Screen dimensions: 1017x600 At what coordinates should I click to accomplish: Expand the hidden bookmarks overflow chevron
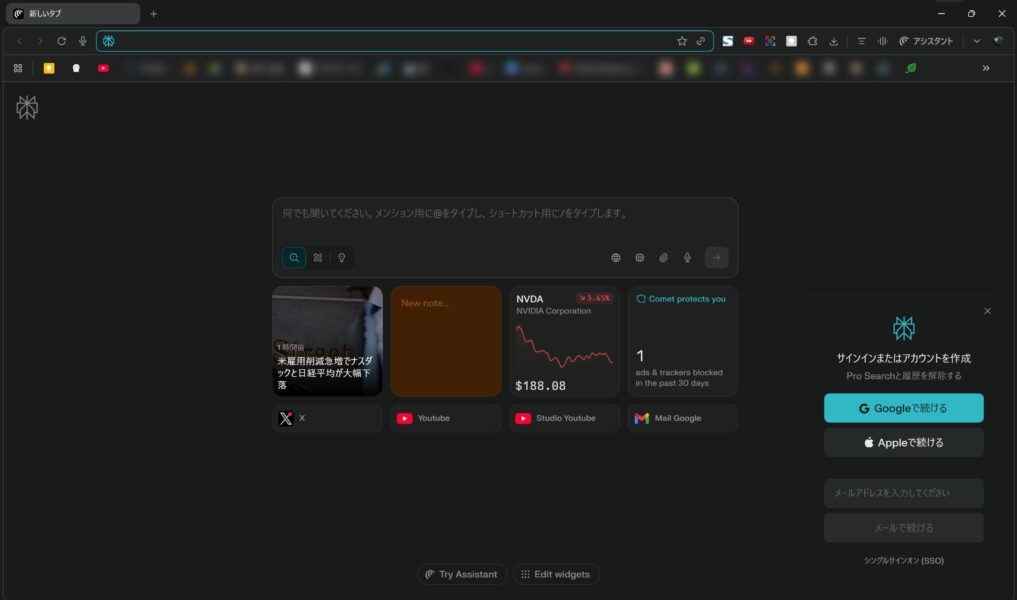(x=986, y=68)
